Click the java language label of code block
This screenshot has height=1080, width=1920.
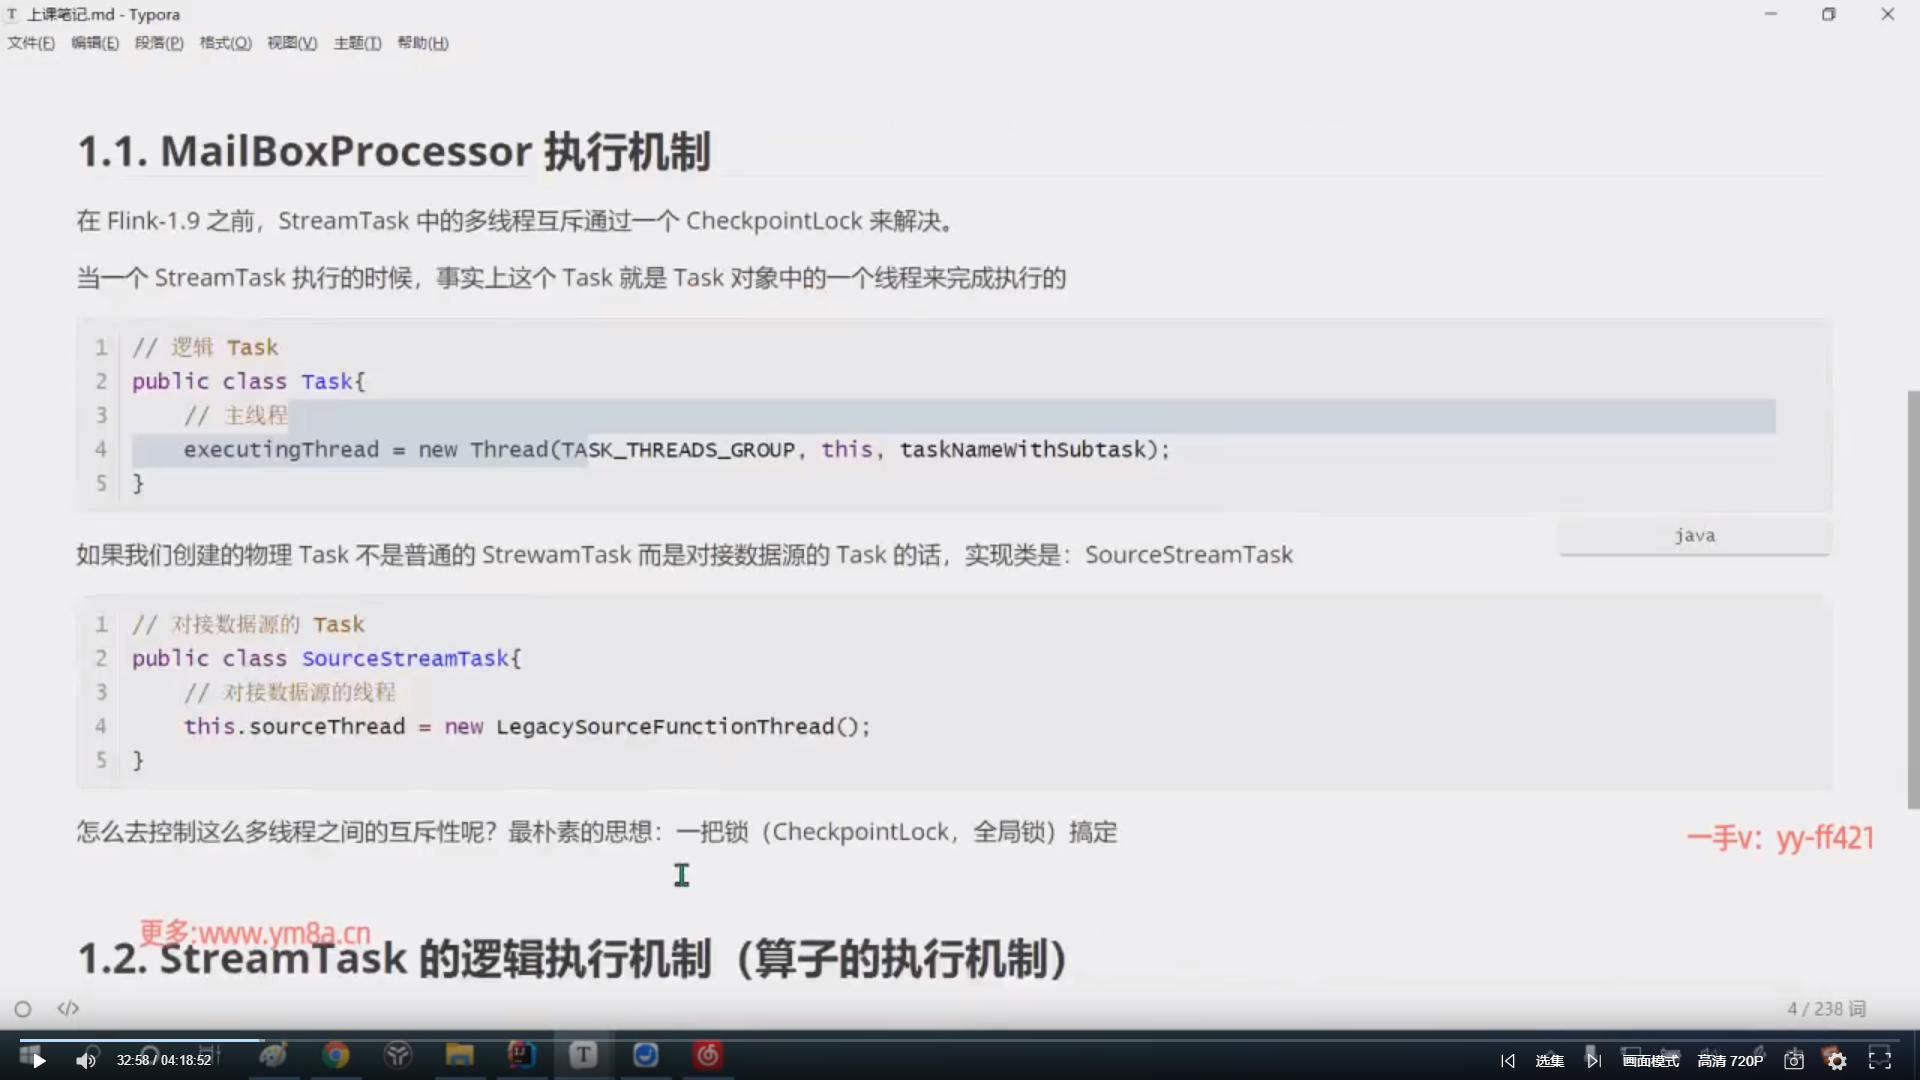point(1694,536)
